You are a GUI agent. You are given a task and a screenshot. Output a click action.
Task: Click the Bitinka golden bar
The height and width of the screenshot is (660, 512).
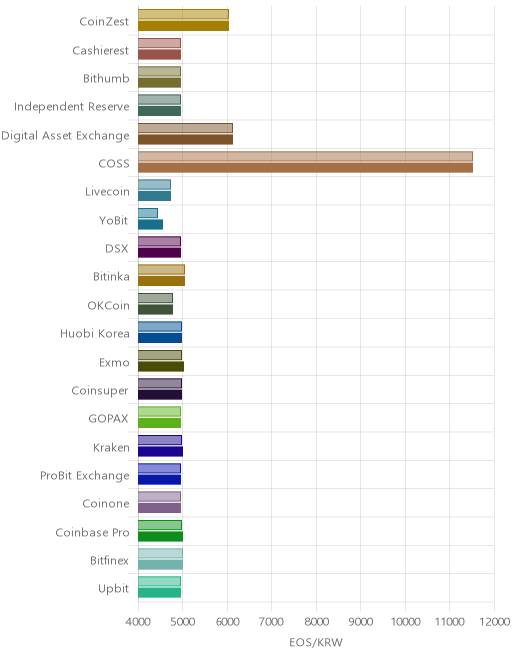(x=161, y=281)
